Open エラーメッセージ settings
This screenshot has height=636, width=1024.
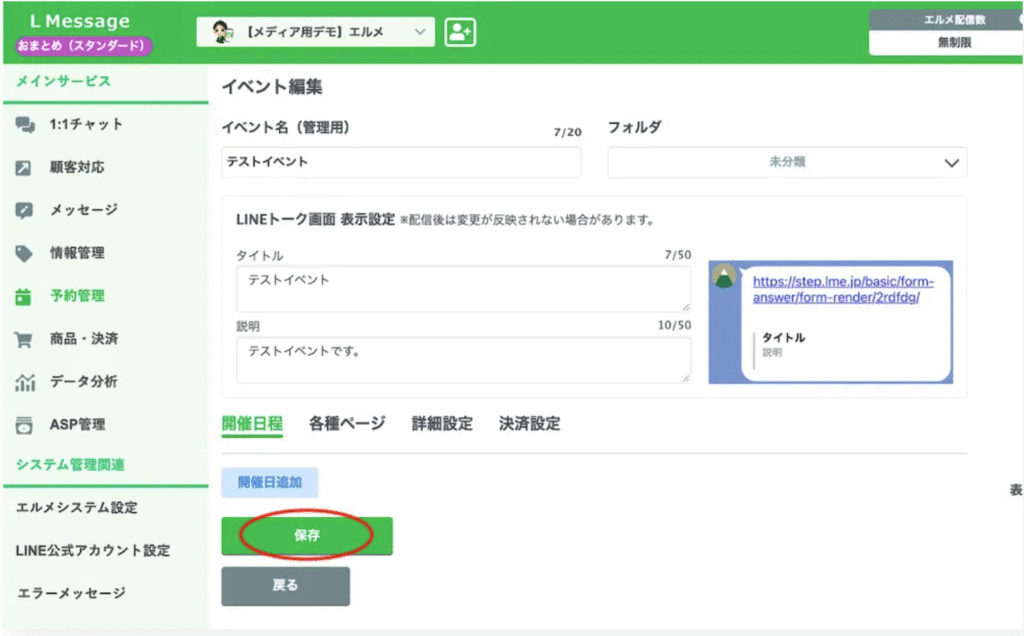tap(71, 594)
